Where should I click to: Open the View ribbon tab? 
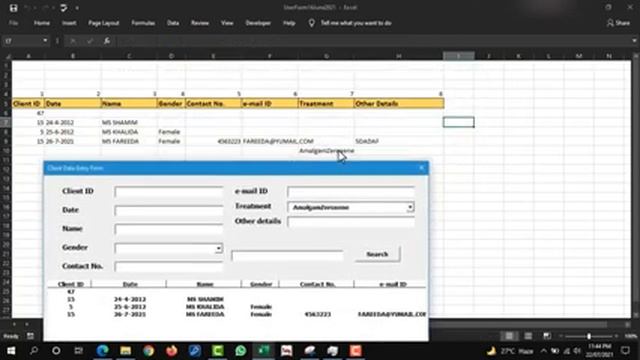pyautogui.click(x=227, y=23)
